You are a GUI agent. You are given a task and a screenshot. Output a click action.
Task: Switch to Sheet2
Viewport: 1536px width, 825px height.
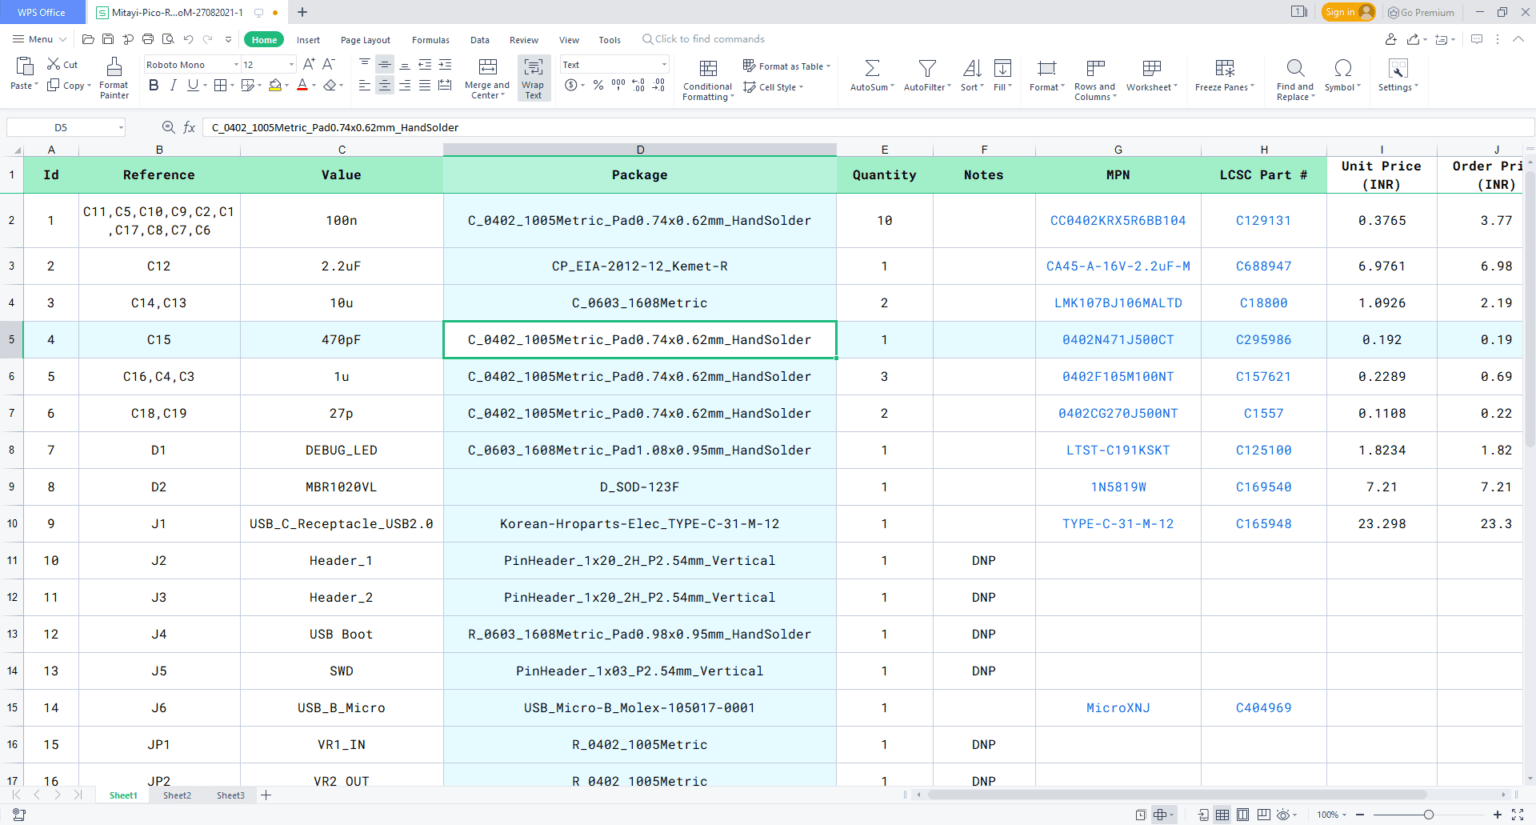(177, 795)
